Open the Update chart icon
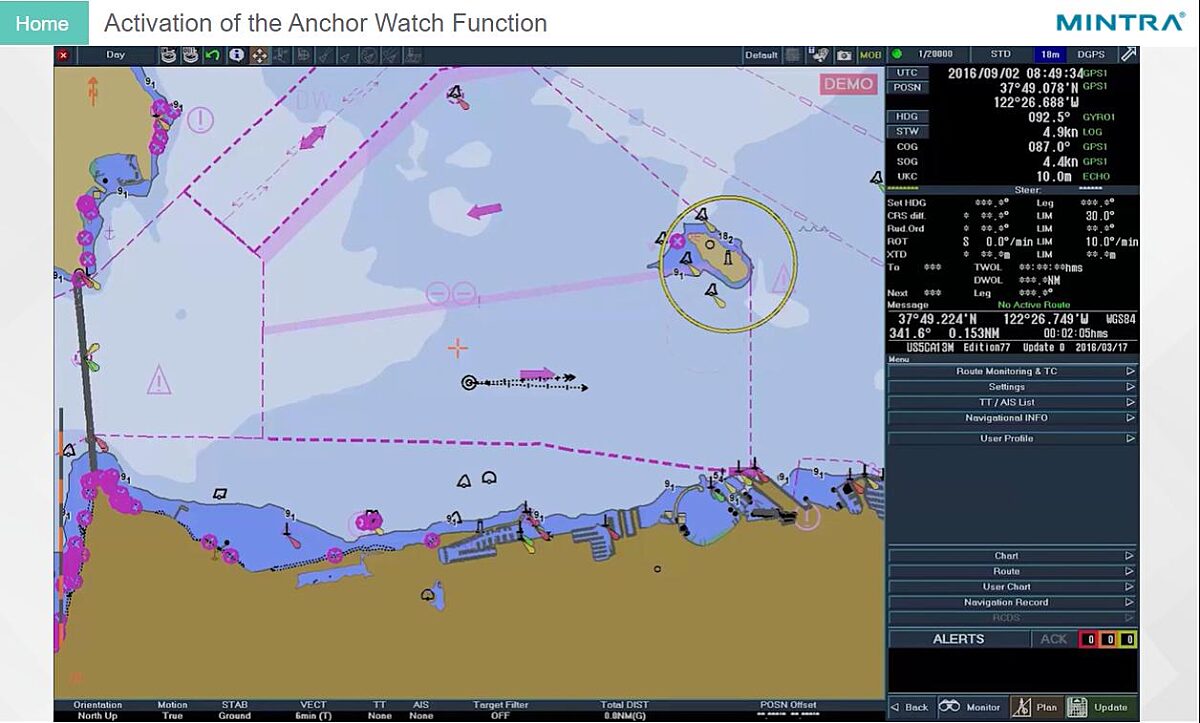Image resolution: width=1200 pixels, height=723 pixels. click(1076, 707)
